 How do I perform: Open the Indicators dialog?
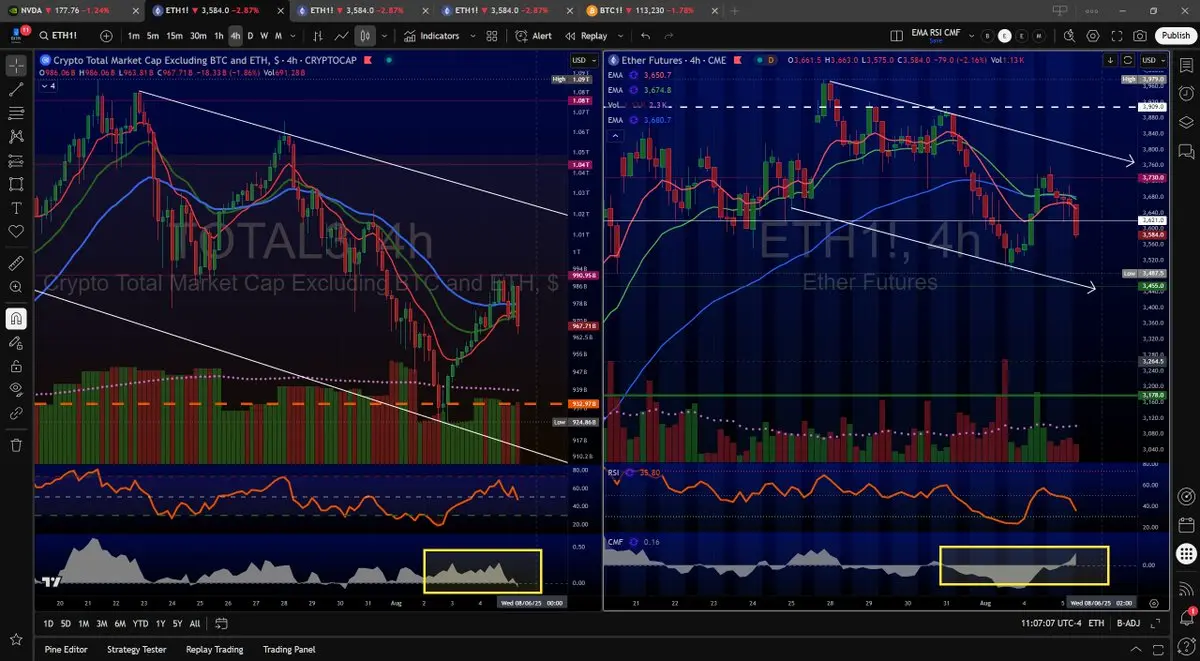tap(432, 36)
